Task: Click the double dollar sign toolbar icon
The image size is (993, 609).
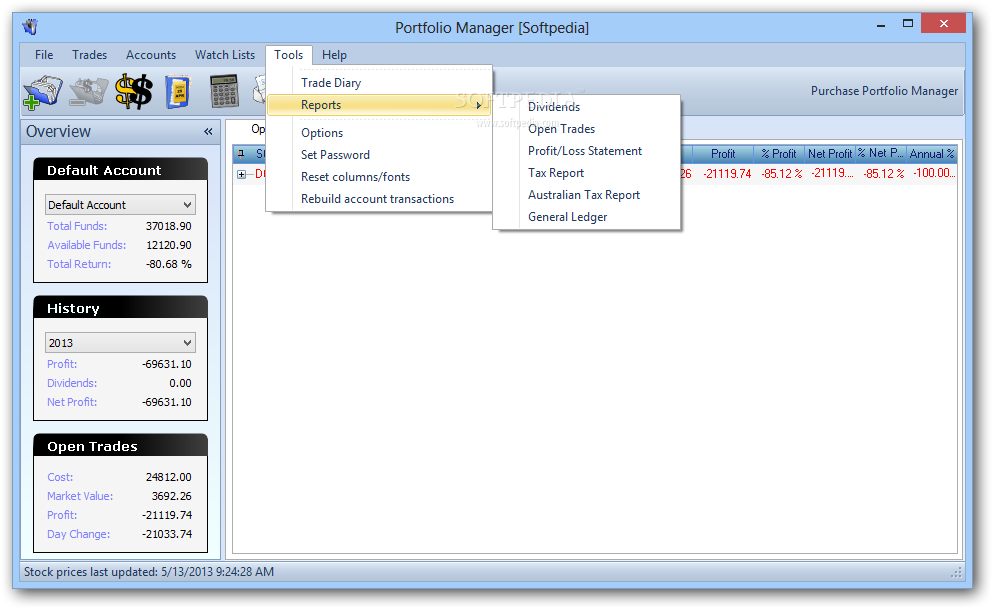Action: pos(134,92)
